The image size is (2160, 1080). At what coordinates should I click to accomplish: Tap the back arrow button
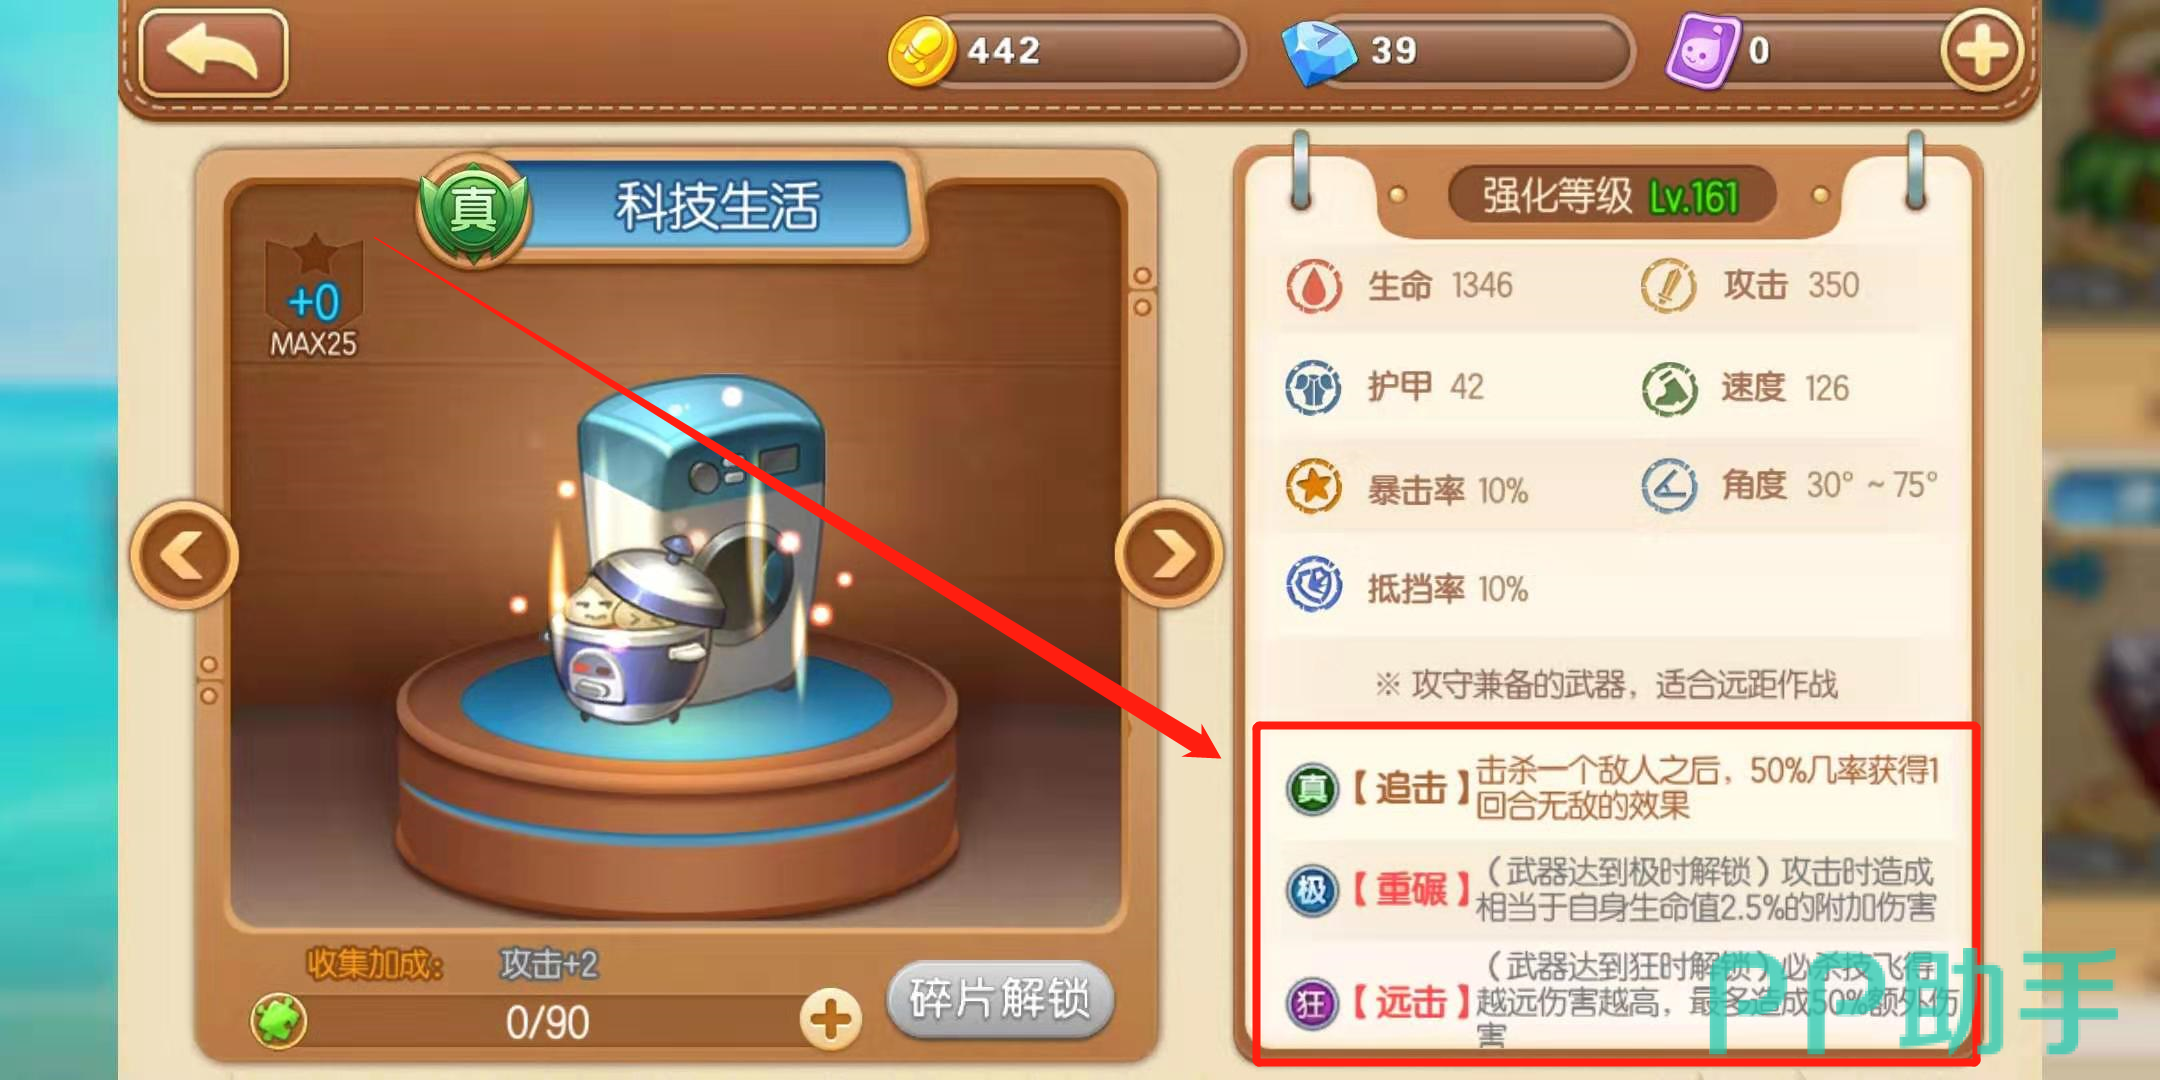coord(213,53)
